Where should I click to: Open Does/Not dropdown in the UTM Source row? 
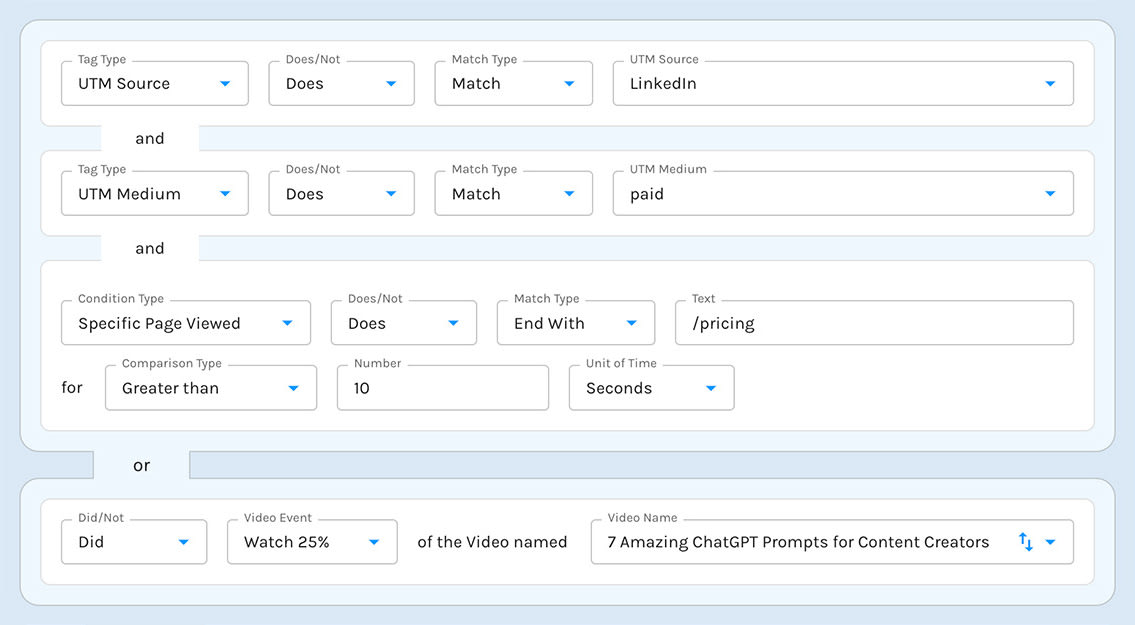[341, 84]
